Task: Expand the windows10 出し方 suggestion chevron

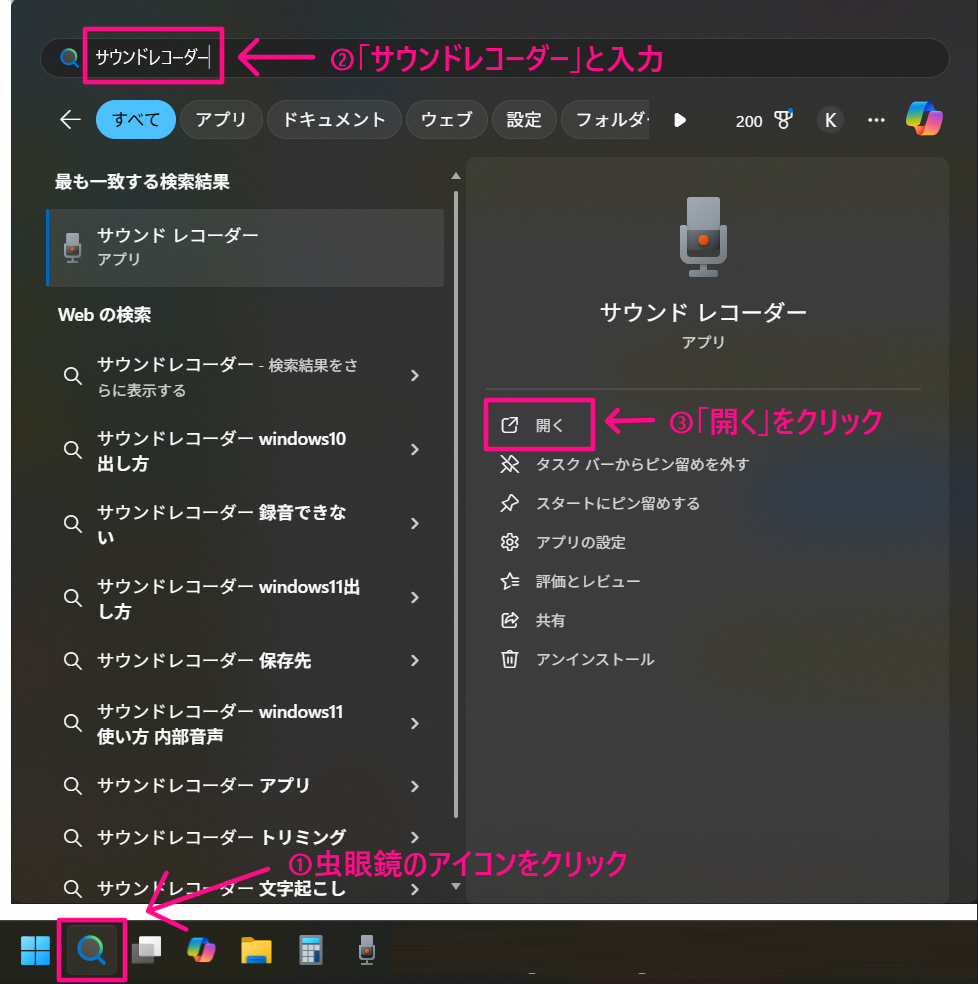Action: tap(414, 449)
